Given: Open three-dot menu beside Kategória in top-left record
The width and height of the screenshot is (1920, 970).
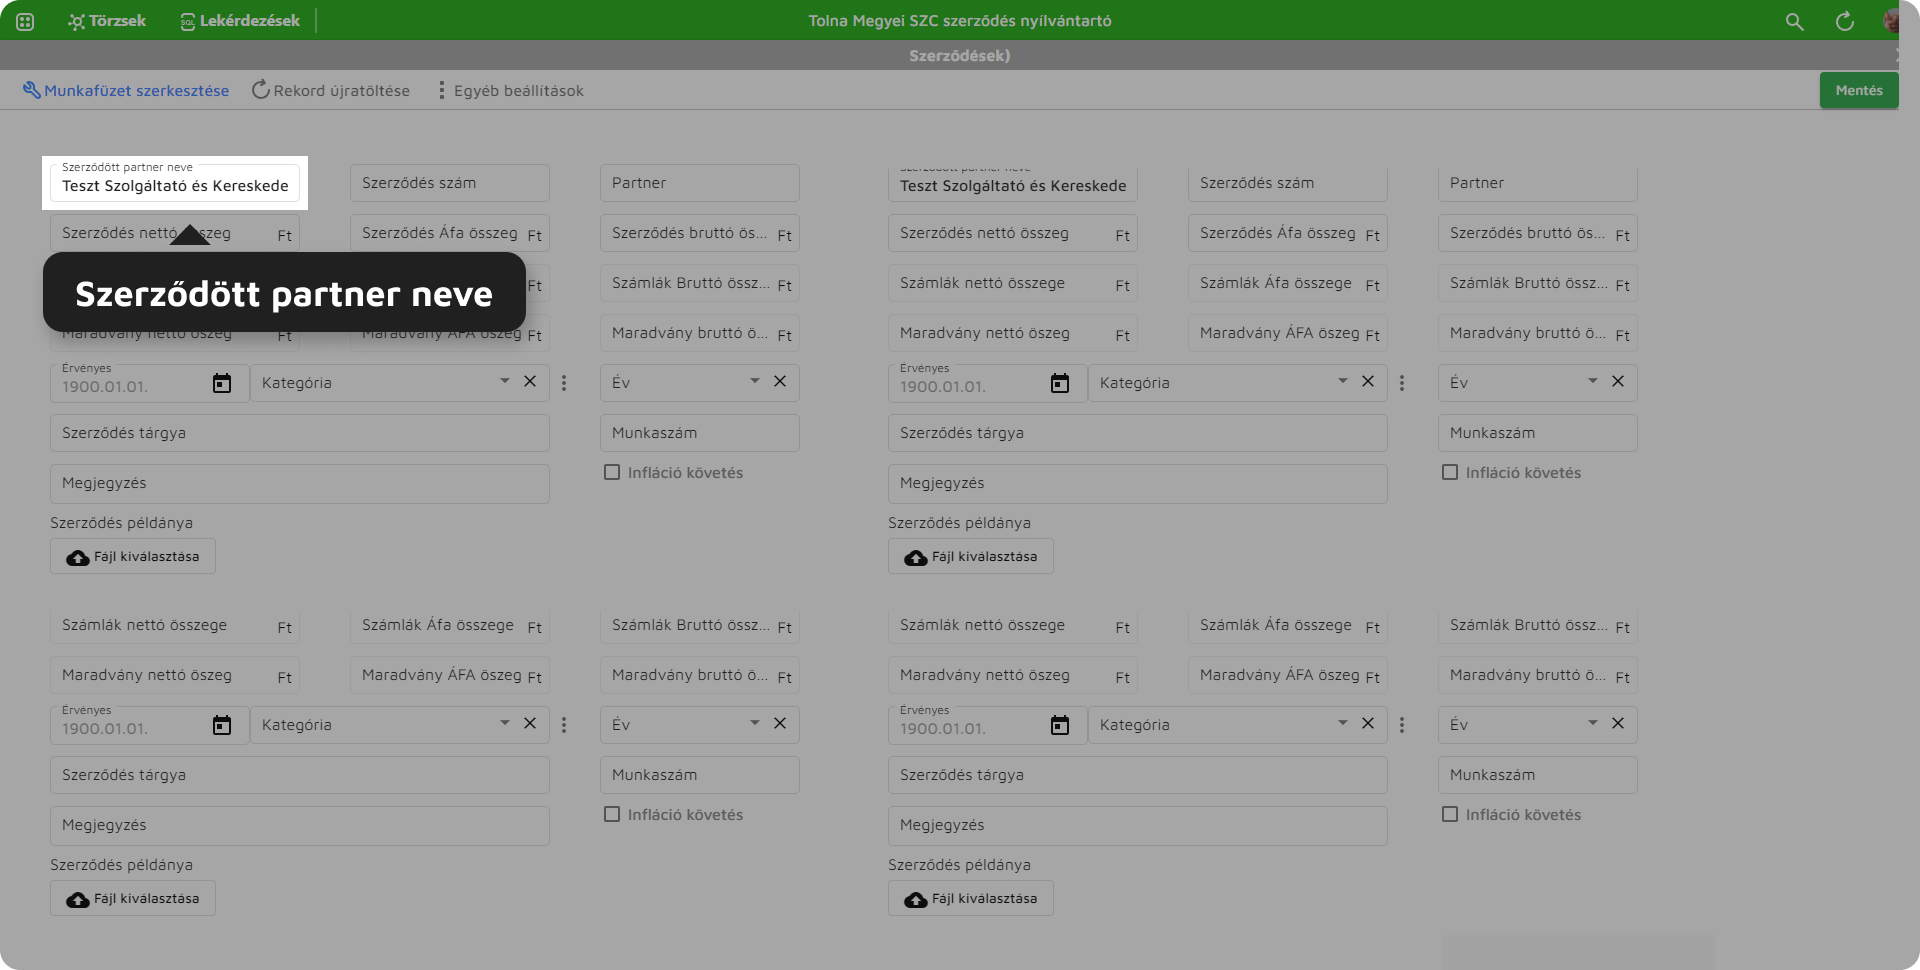Looking at the screenshot, I should pyautogui.click(x=564, y=383).
